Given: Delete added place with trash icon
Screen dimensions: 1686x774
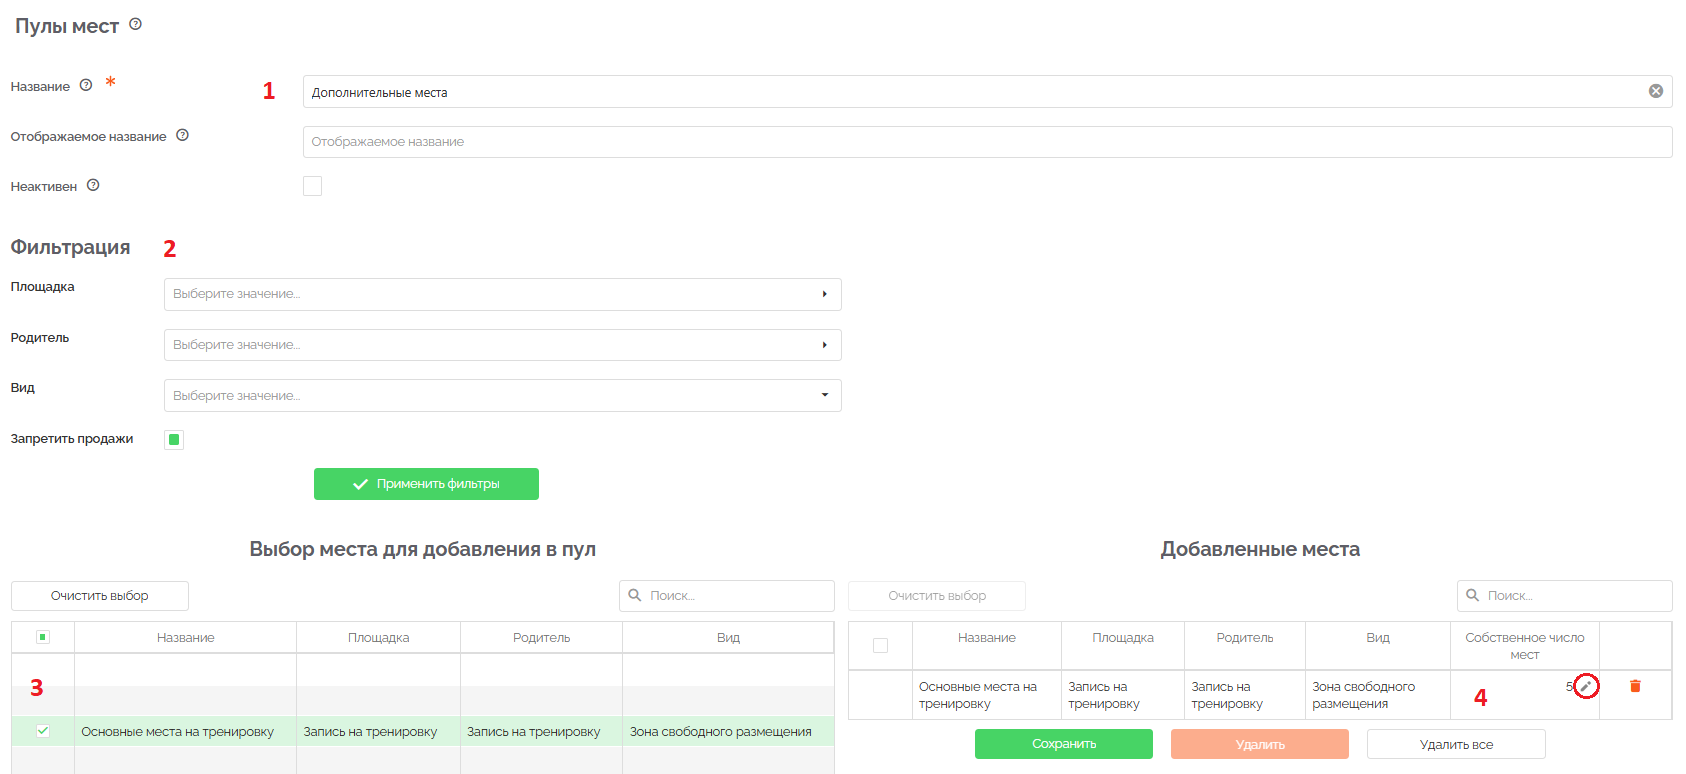Looking at the screenshot, I should pyautogui.click(x=1635, y=686).
